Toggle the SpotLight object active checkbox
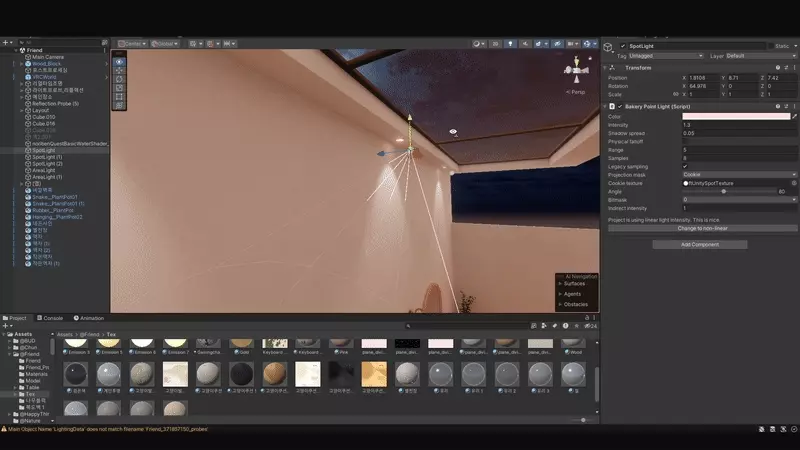 (x=622, y=46)
